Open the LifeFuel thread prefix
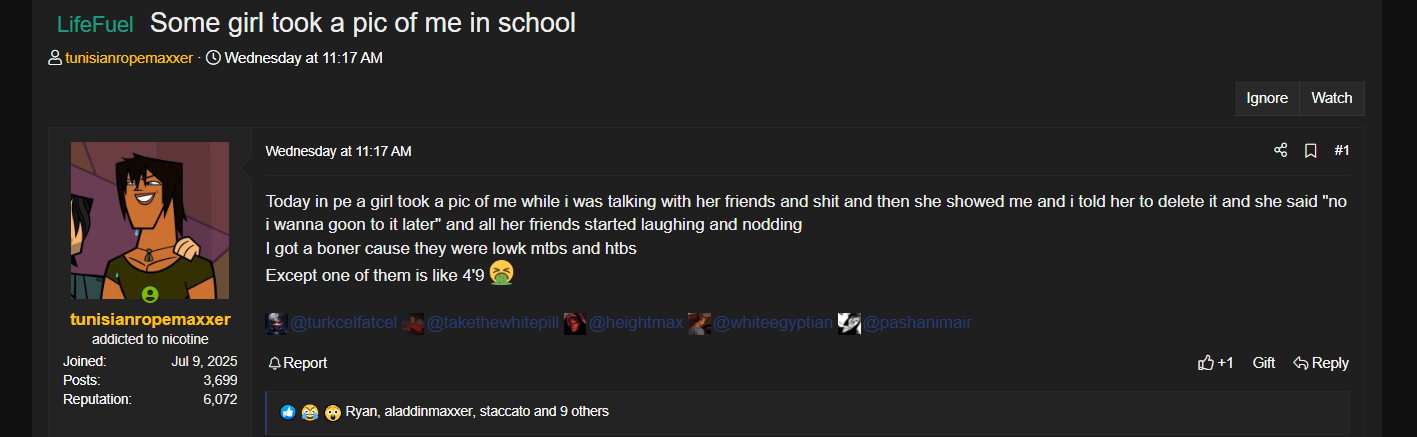 [95, 24]
